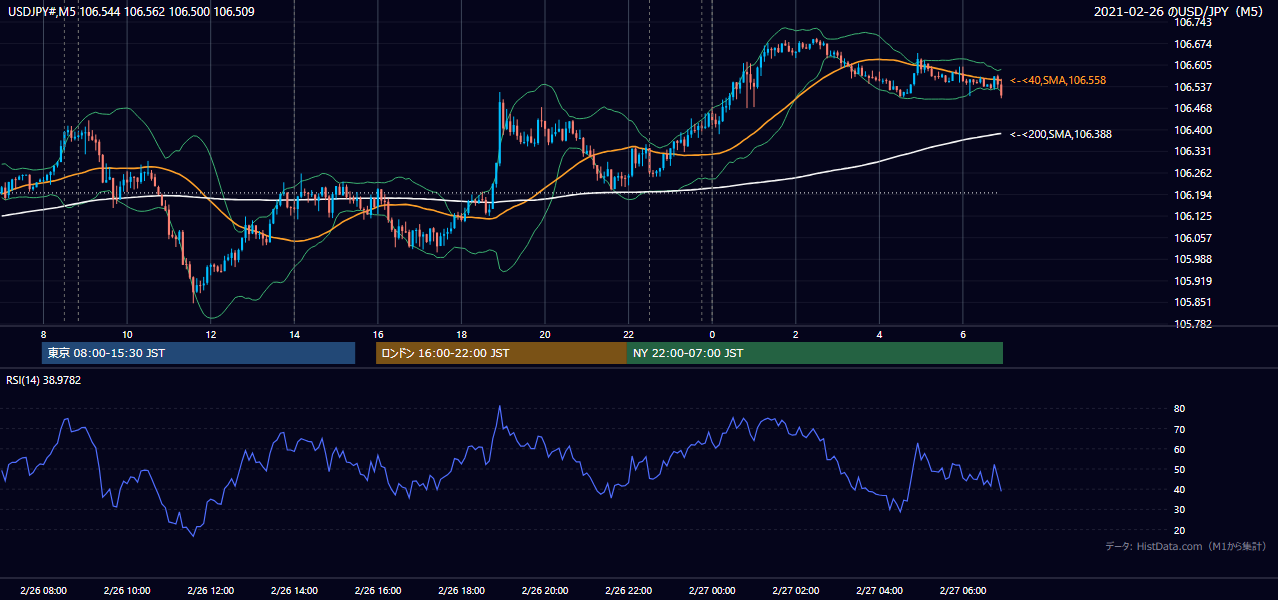Click hour tick 18 under price chart
This screenshot has width=1278, height=600.
[x=461, y=334]
